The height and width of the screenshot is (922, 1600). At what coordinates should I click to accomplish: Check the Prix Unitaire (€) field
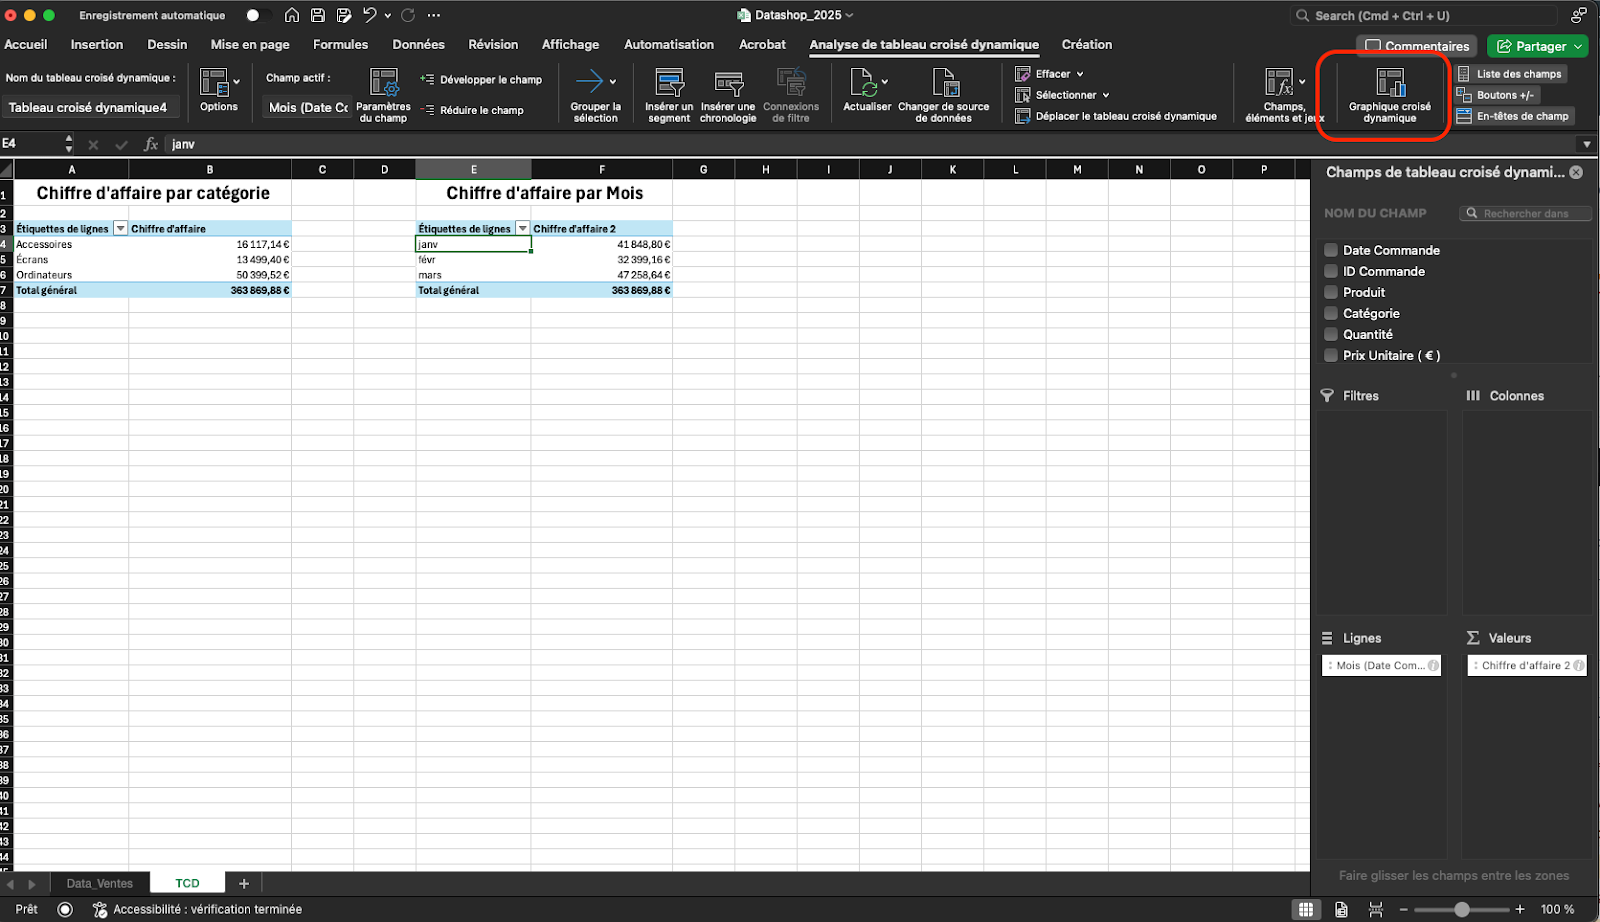(x=1331, y=355)
